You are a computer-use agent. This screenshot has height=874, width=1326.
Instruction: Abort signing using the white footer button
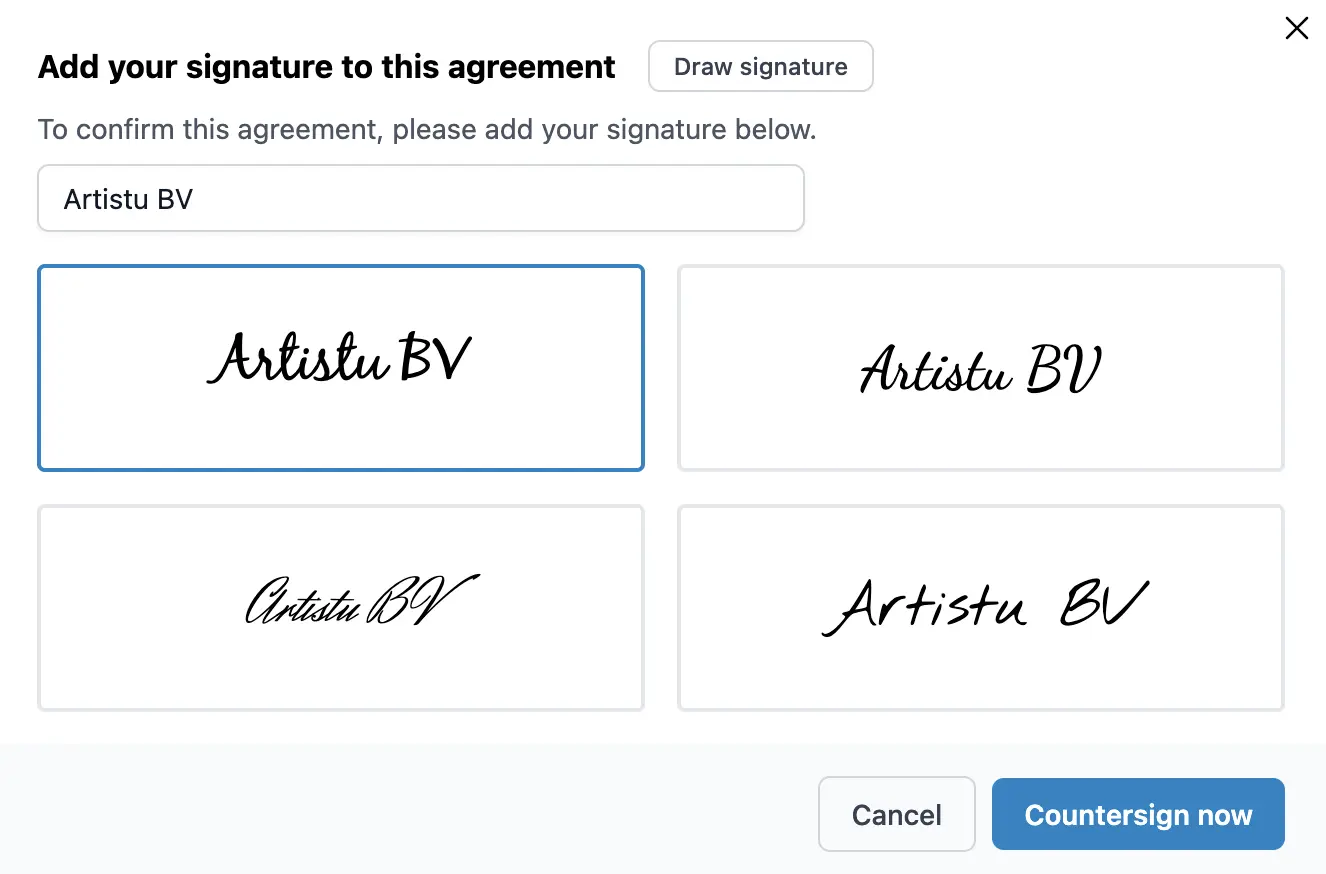pos(896,814)
